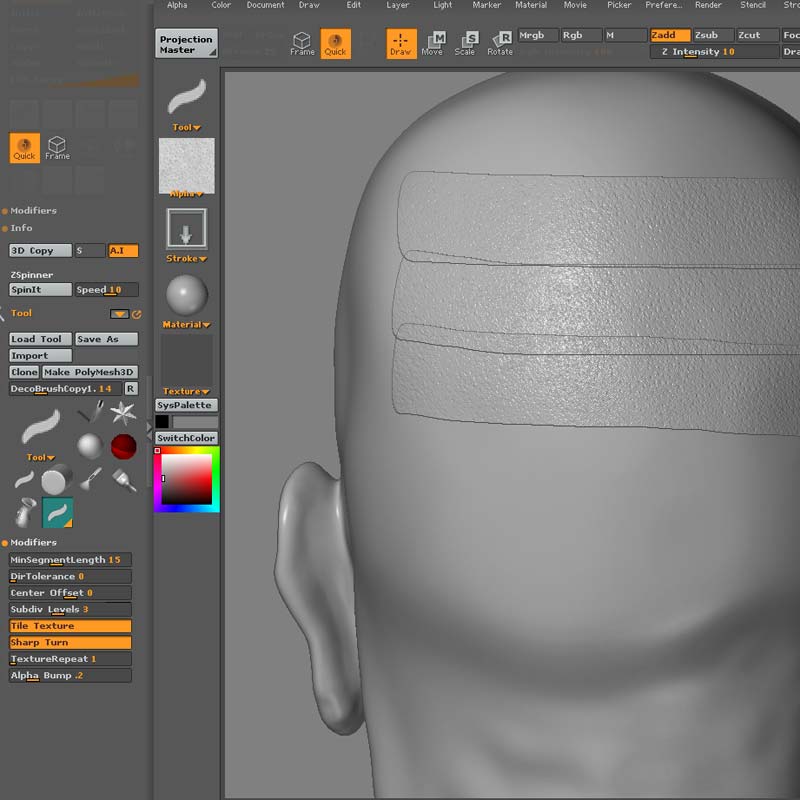Viewport: 800px width, 800px height.
Task: Open the Material menu
Action: pos(531,5)
